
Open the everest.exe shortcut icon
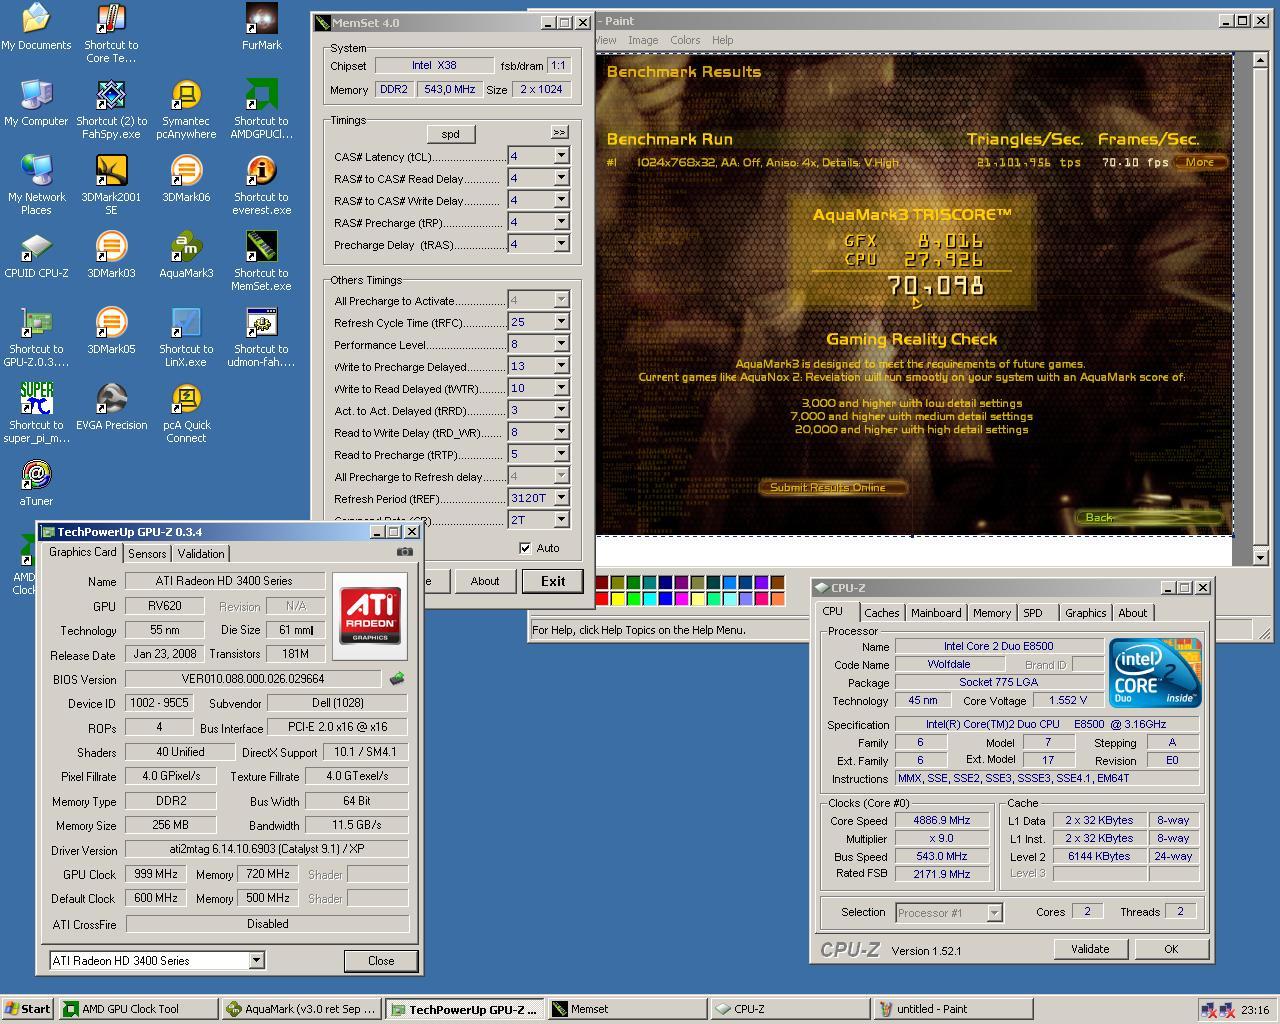pos(261,185)
